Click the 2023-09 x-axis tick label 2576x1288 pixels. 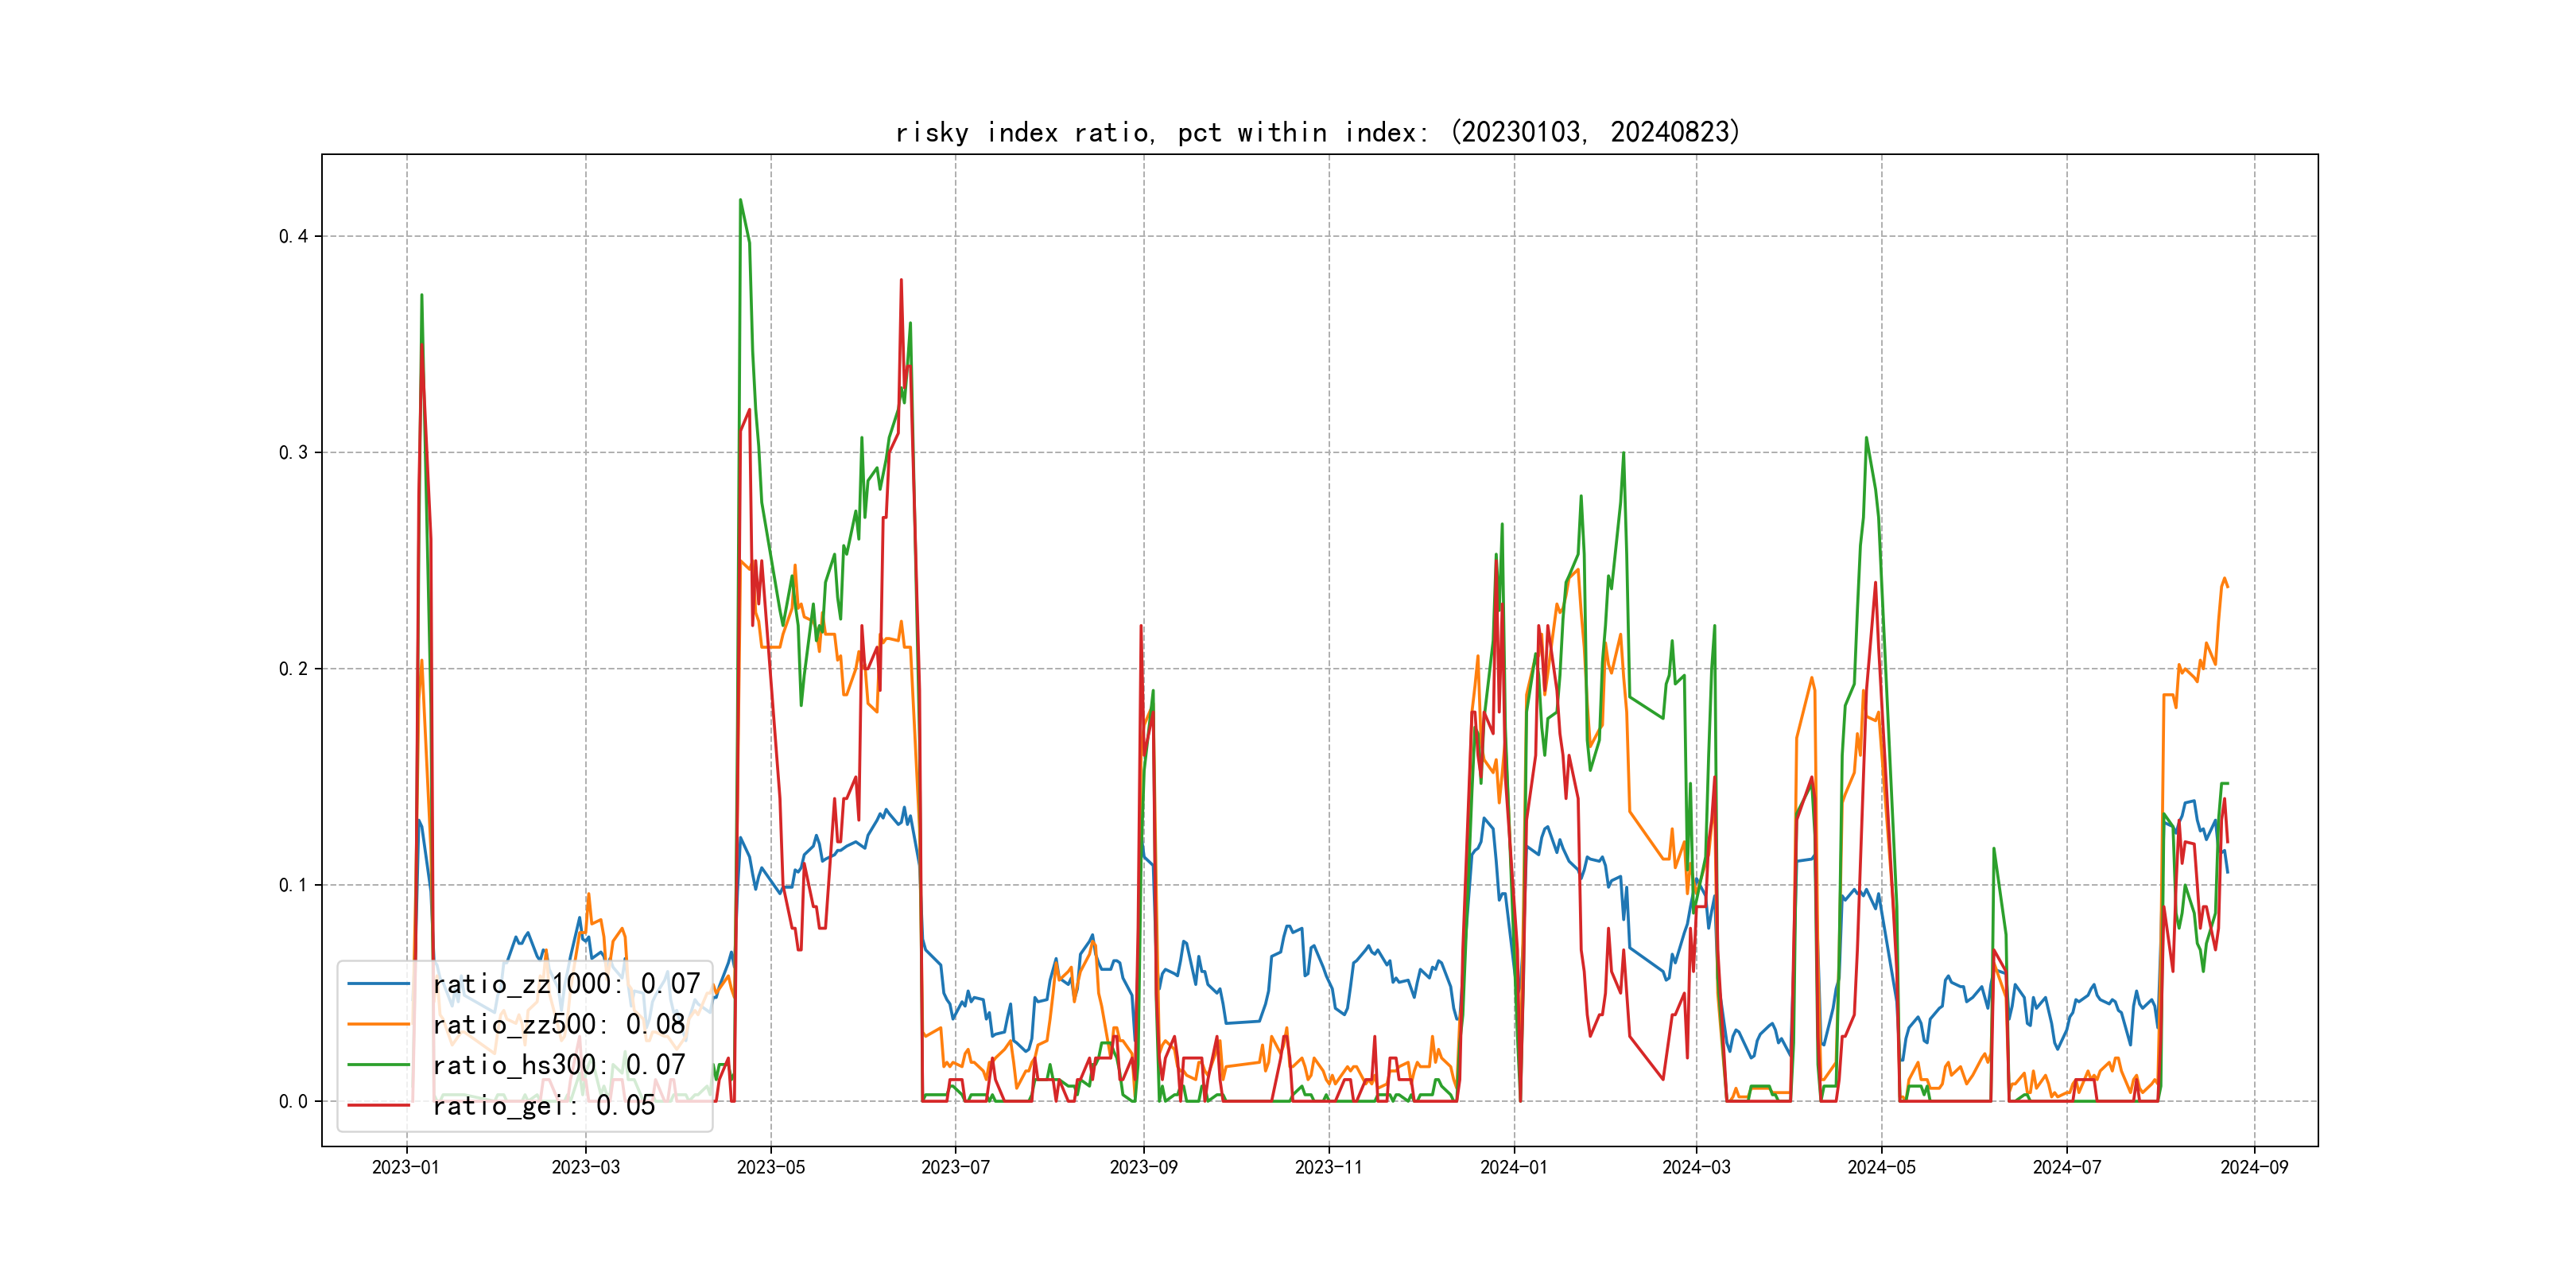1143,1167
